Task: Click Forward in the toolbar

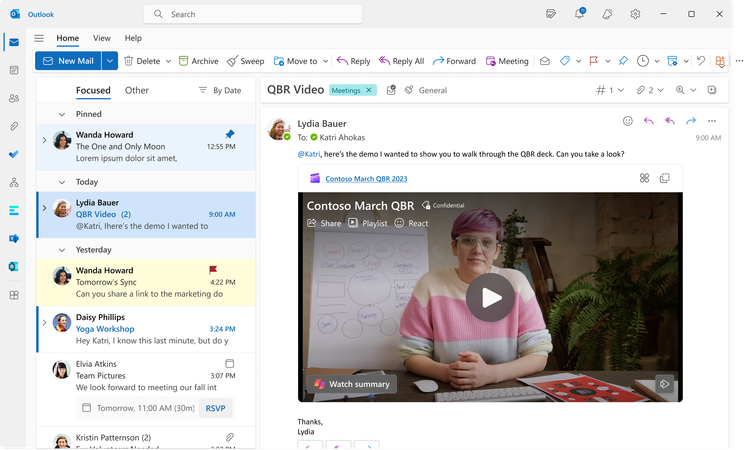Action: point(454,61)
